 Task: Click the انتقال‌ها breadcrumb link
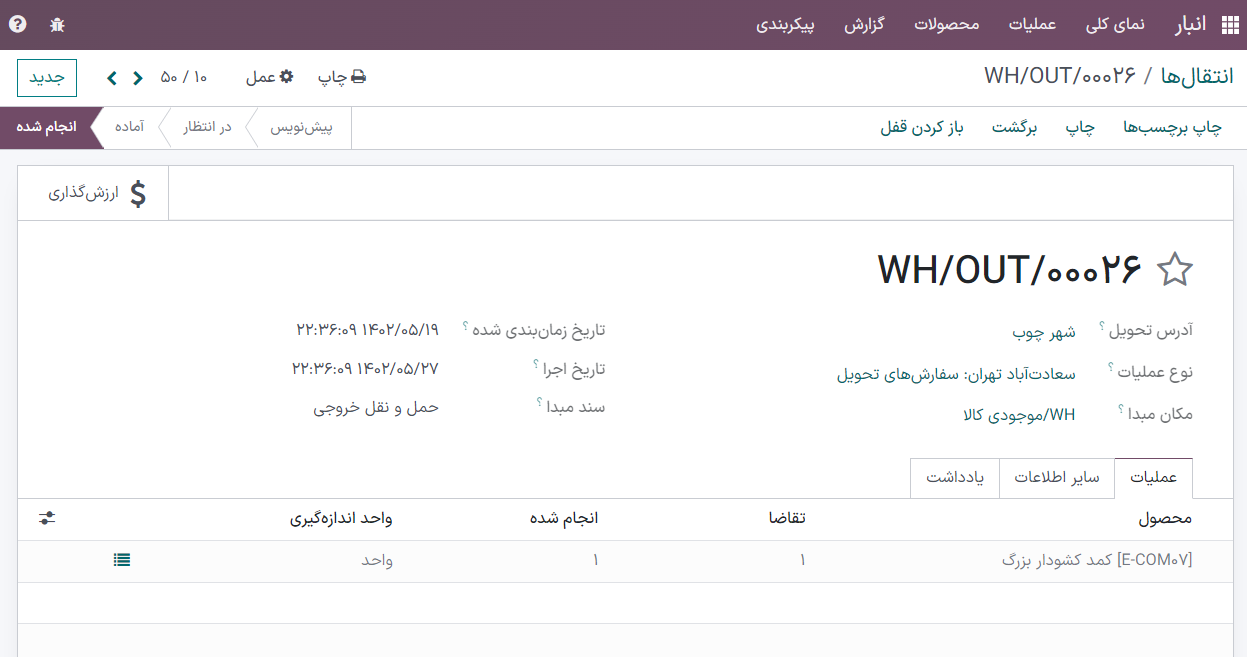[1197, 76]
